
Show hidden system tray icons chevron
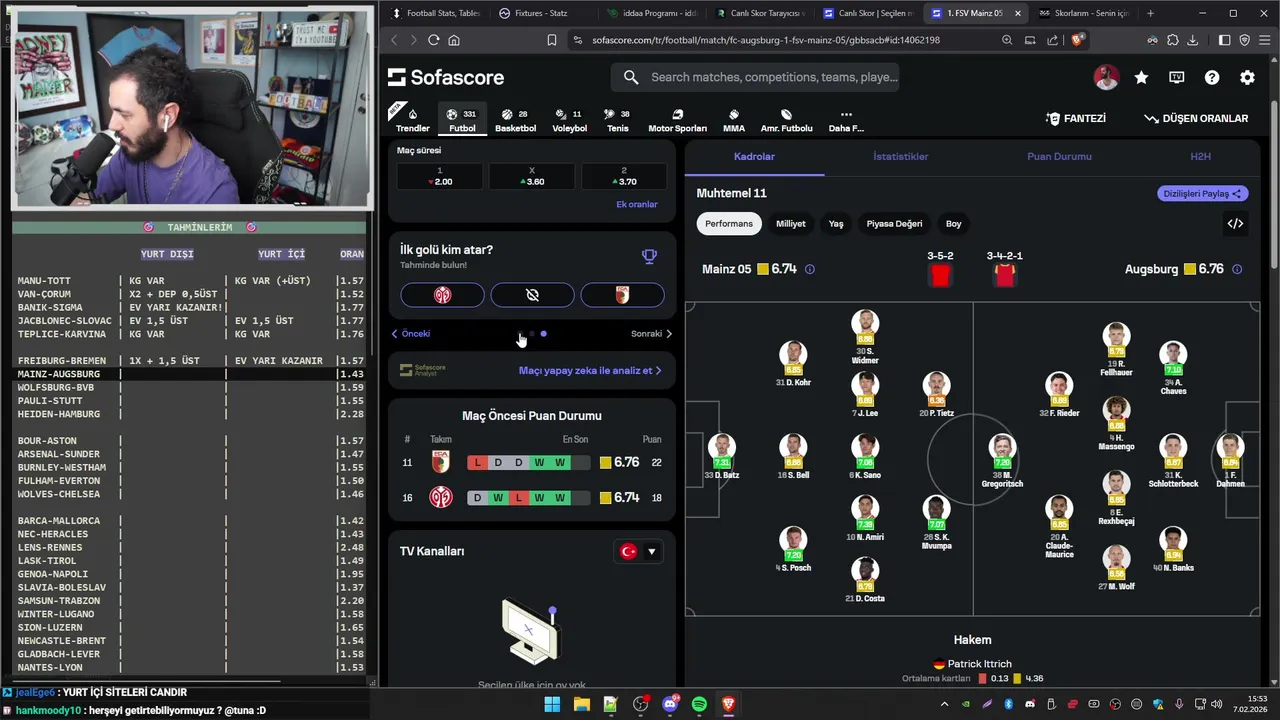pos(944,704)
